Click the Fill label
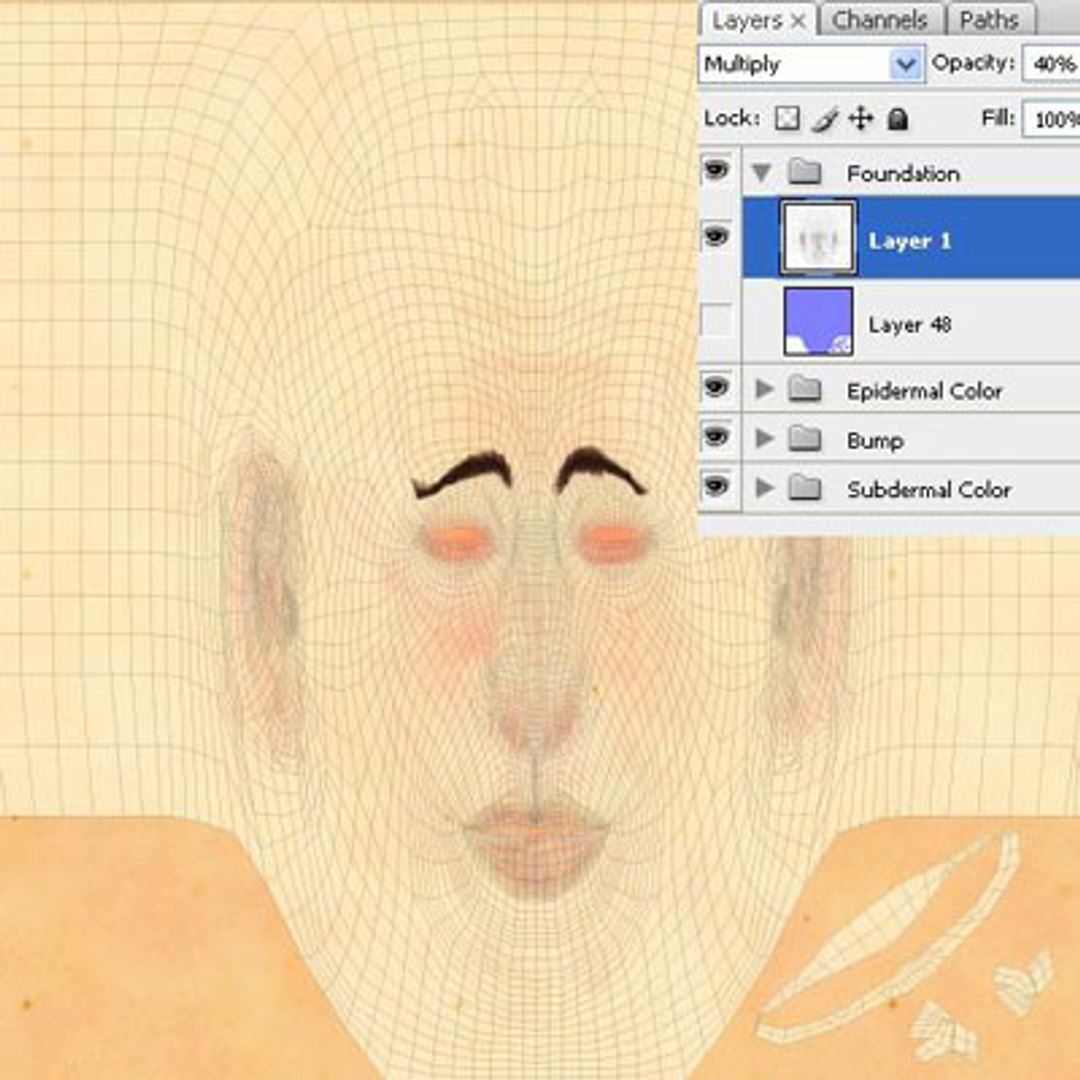The height and width of the screenshot is (1080, 1080). [x=998, y=118]
